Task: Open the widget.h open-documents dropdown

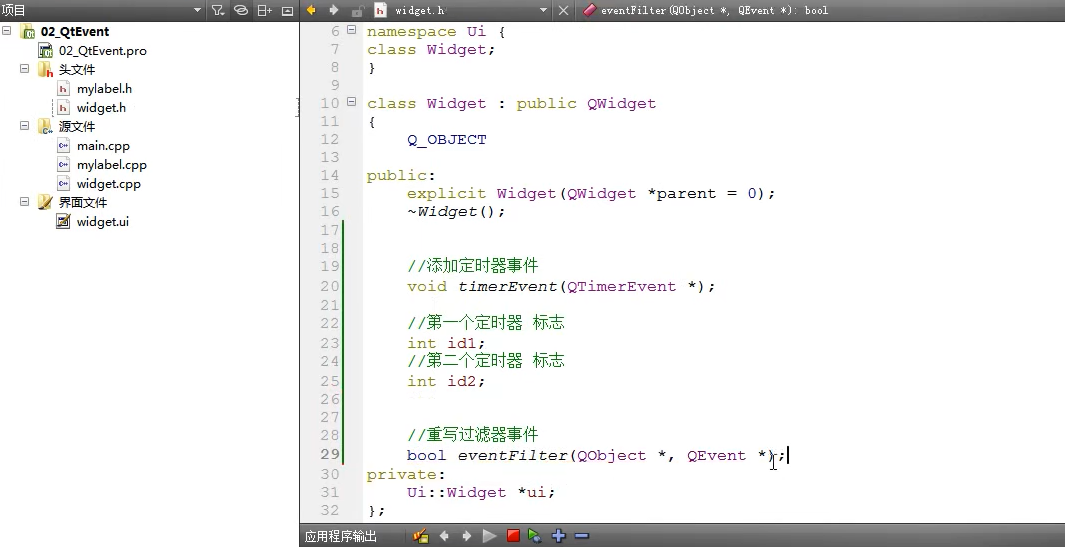Action: [543, 10]
